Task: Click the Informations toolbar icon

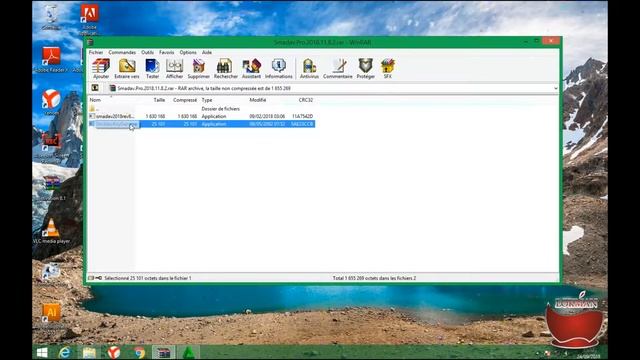Action: click(278, 69)
